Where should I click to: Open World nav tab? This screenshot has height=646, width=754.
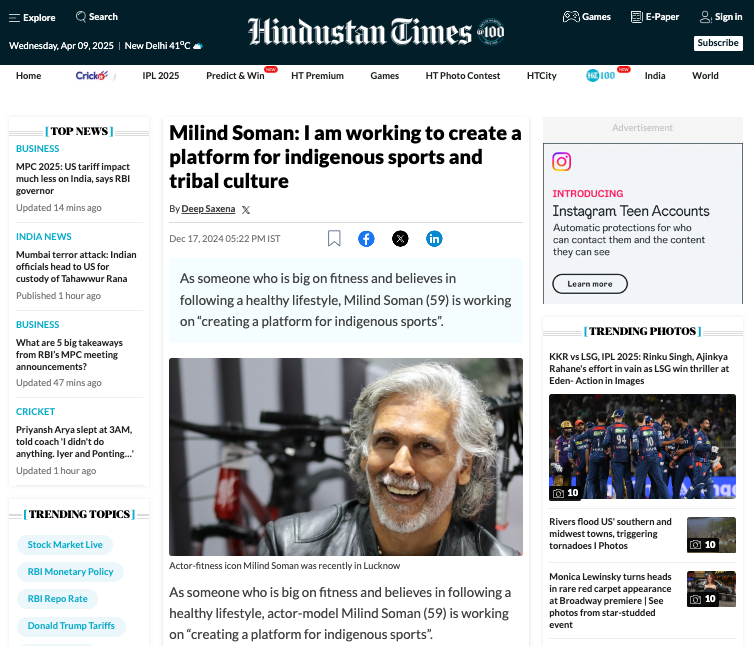705,76
